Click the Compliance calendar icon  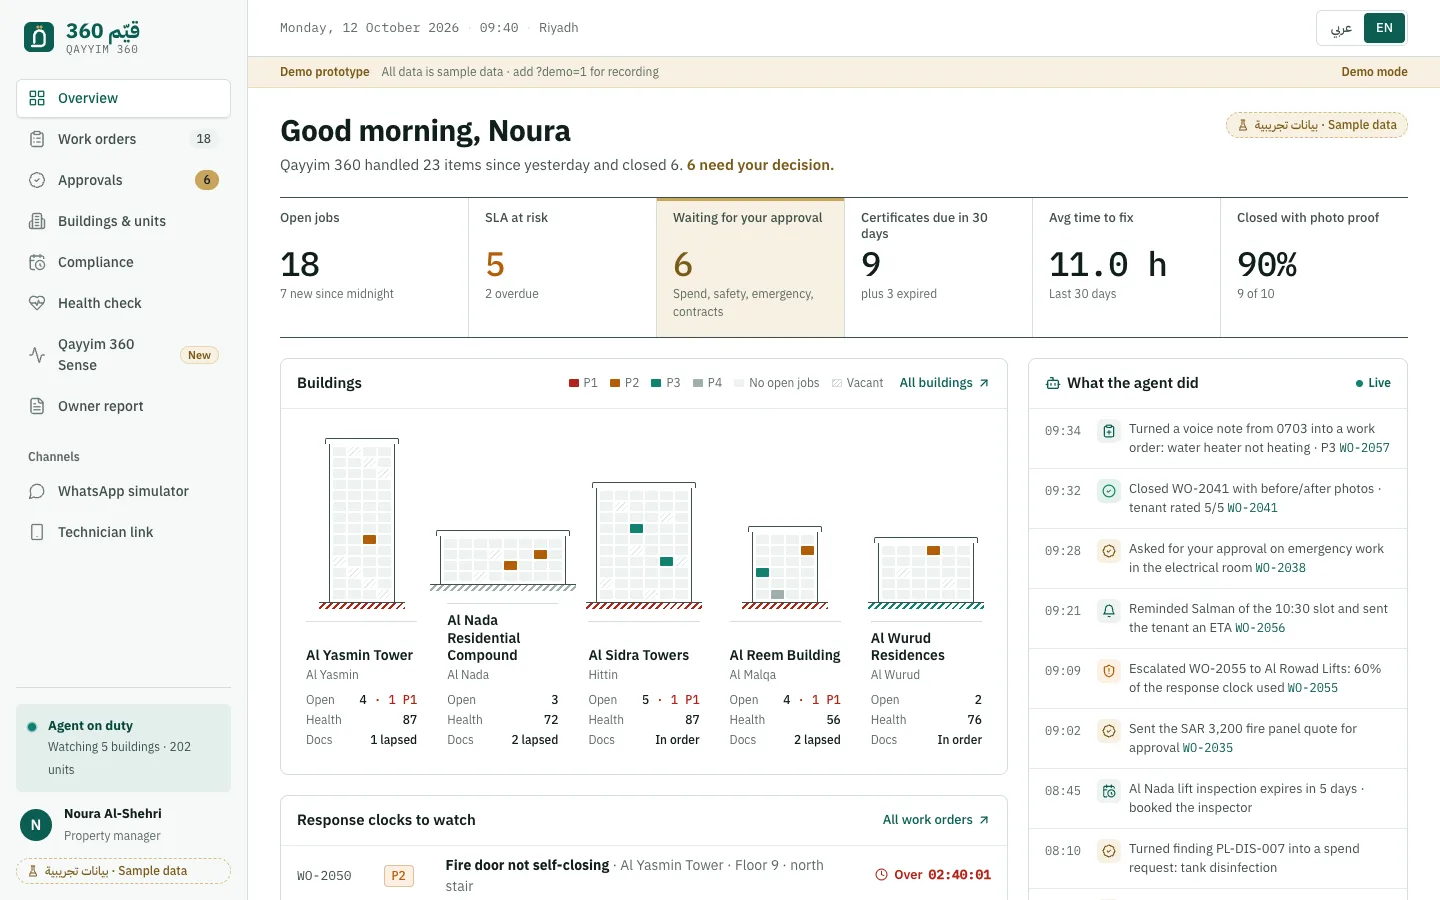click(x=37, y=262)
